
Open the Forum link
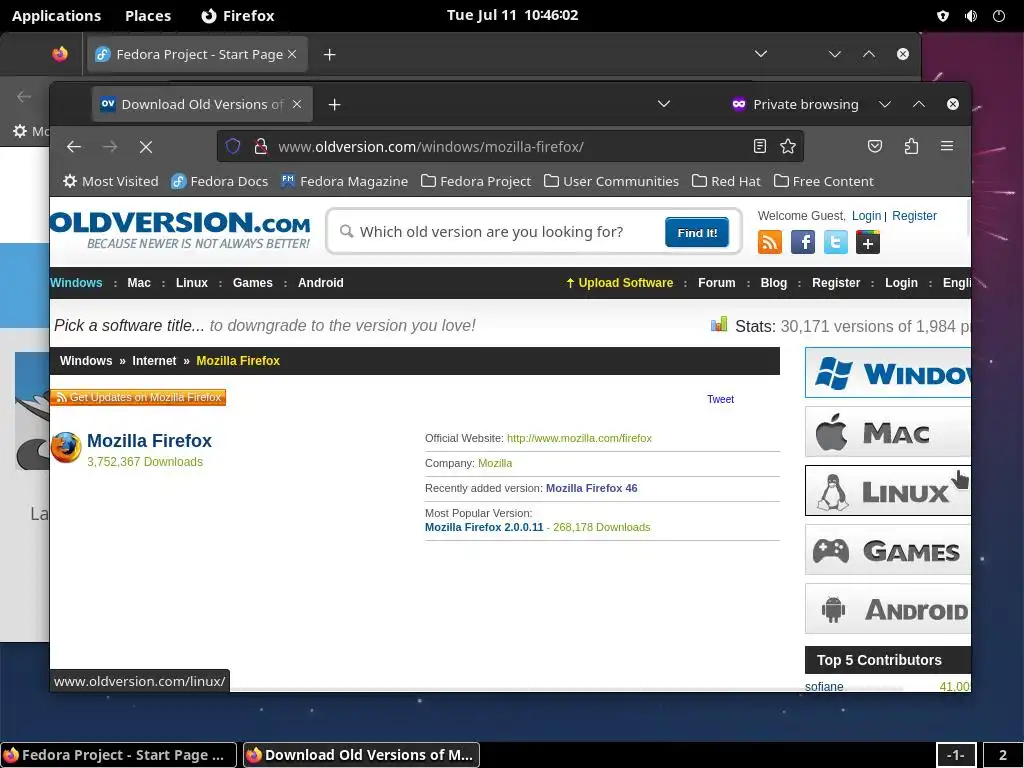(x=716, y=283)
